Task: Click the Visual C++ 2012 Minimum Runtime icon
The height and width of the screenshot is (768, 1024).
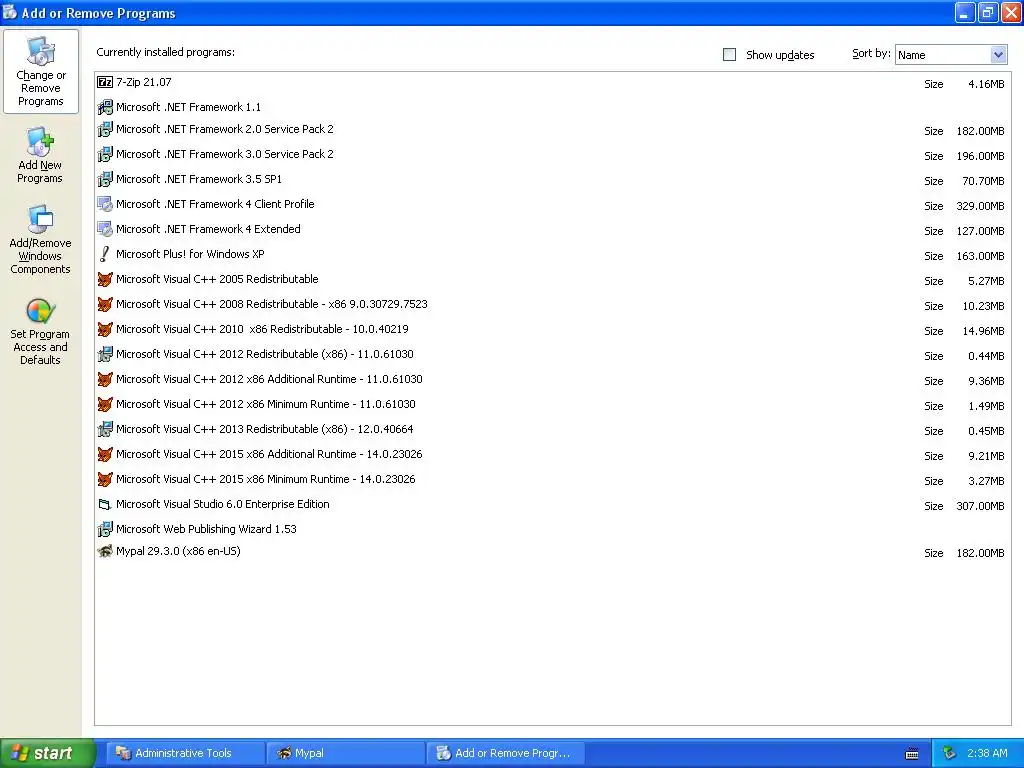Action: click(104, 404)
